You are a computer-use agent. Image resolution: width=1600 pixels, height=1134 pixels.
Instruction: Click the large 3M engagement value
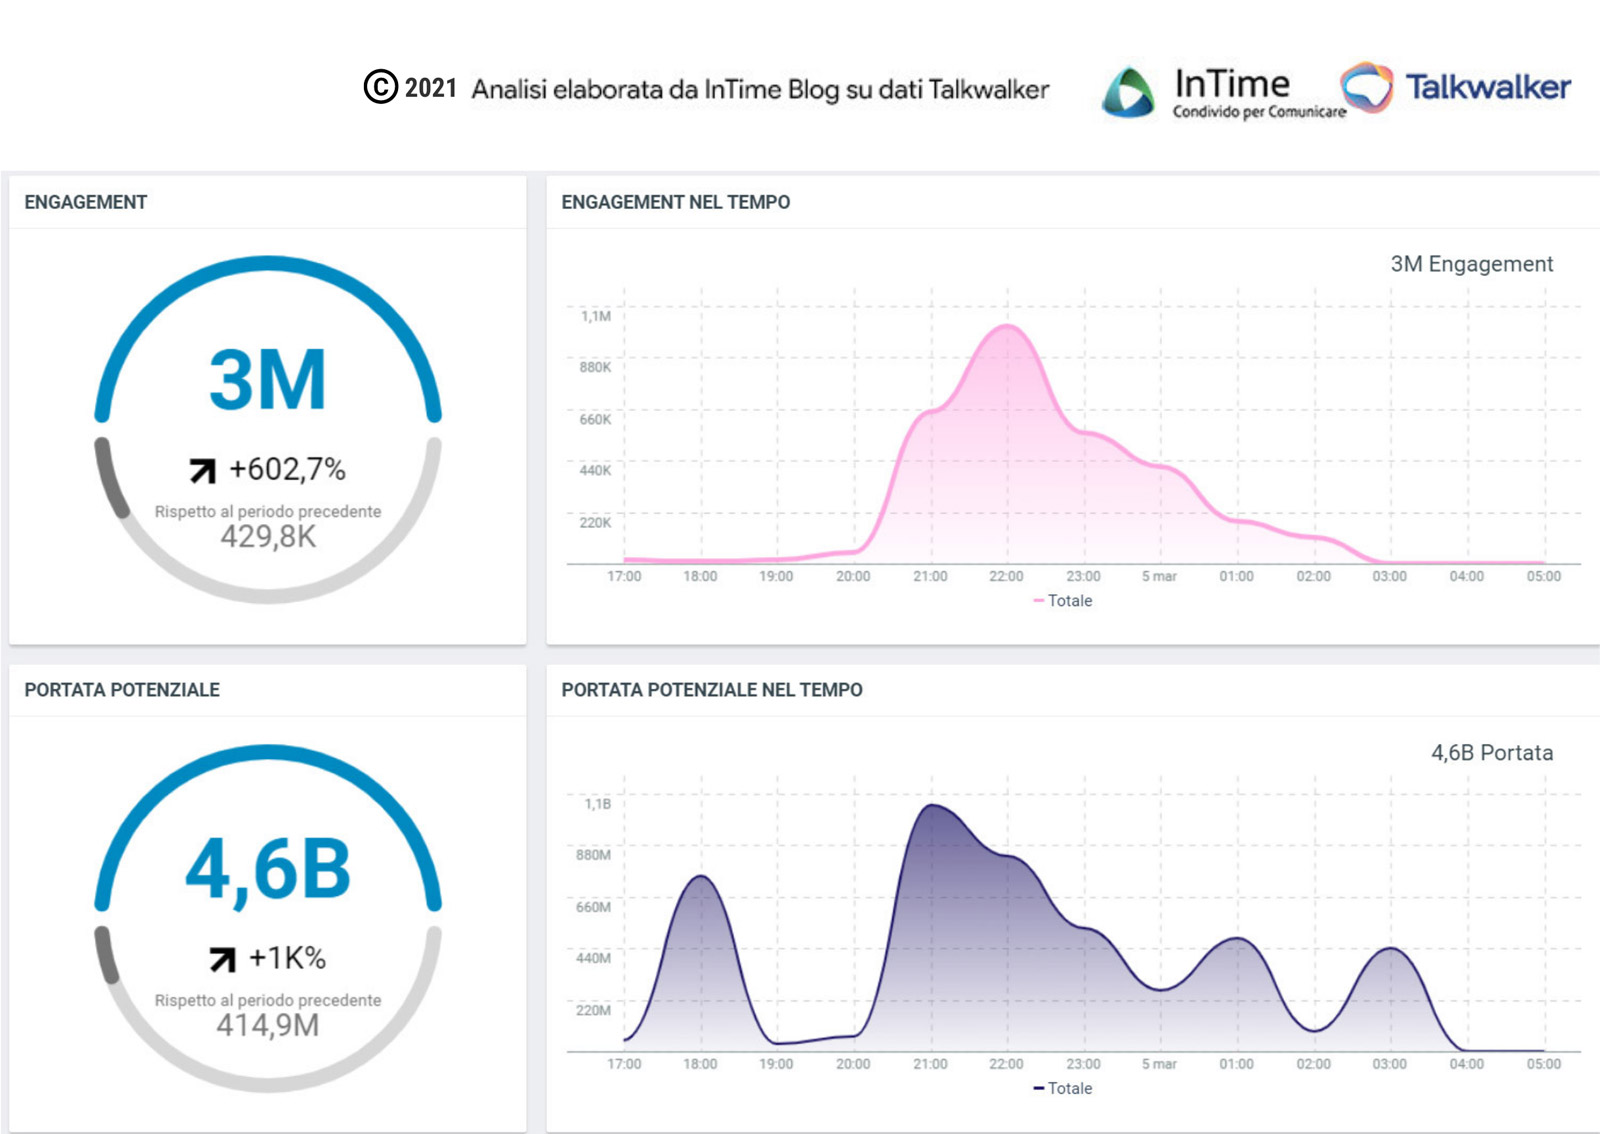[268, 380]
